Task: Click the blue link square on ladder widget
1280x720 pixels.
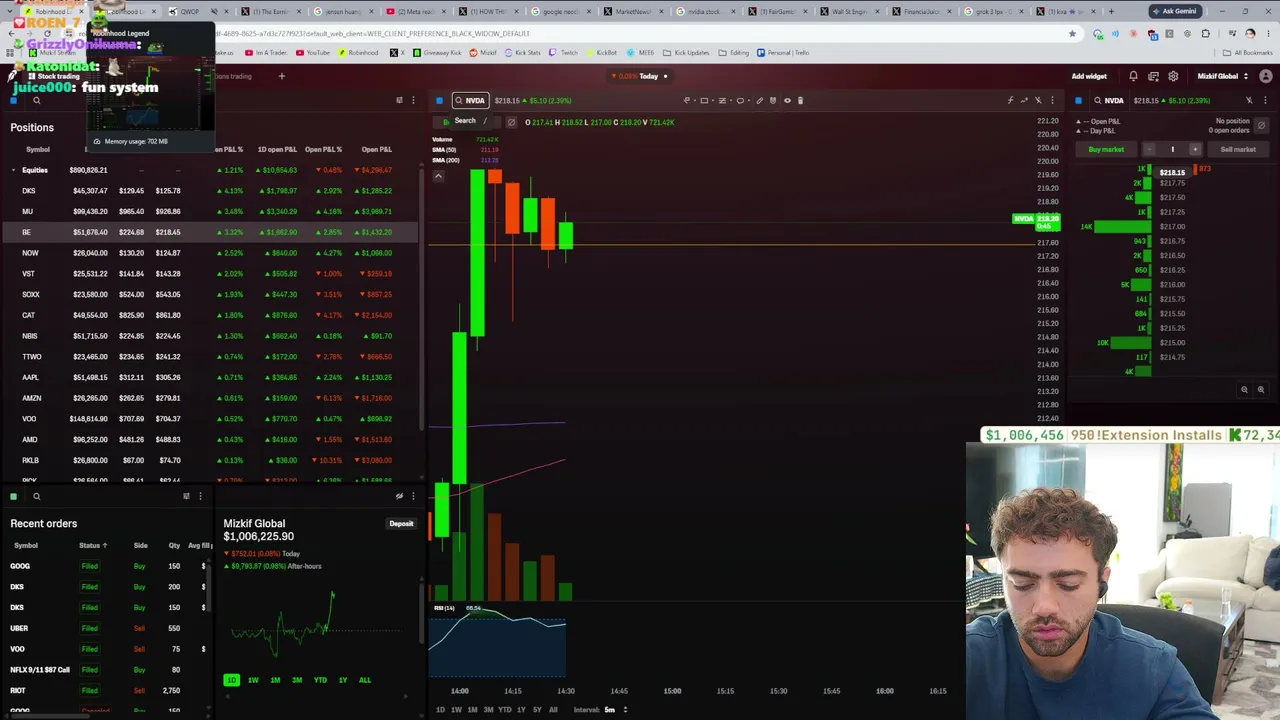Action: point(1078,100)
